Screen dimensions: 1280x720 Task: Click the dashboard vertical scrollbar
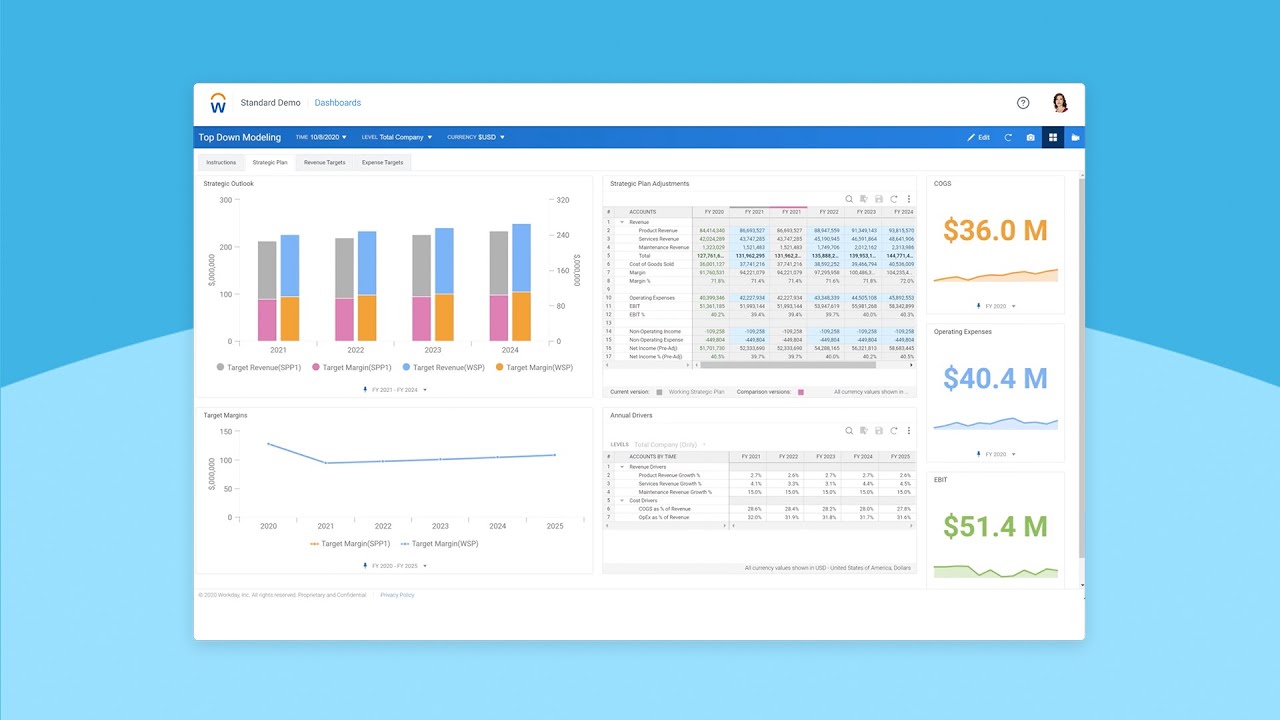(x=1081, y=370)
